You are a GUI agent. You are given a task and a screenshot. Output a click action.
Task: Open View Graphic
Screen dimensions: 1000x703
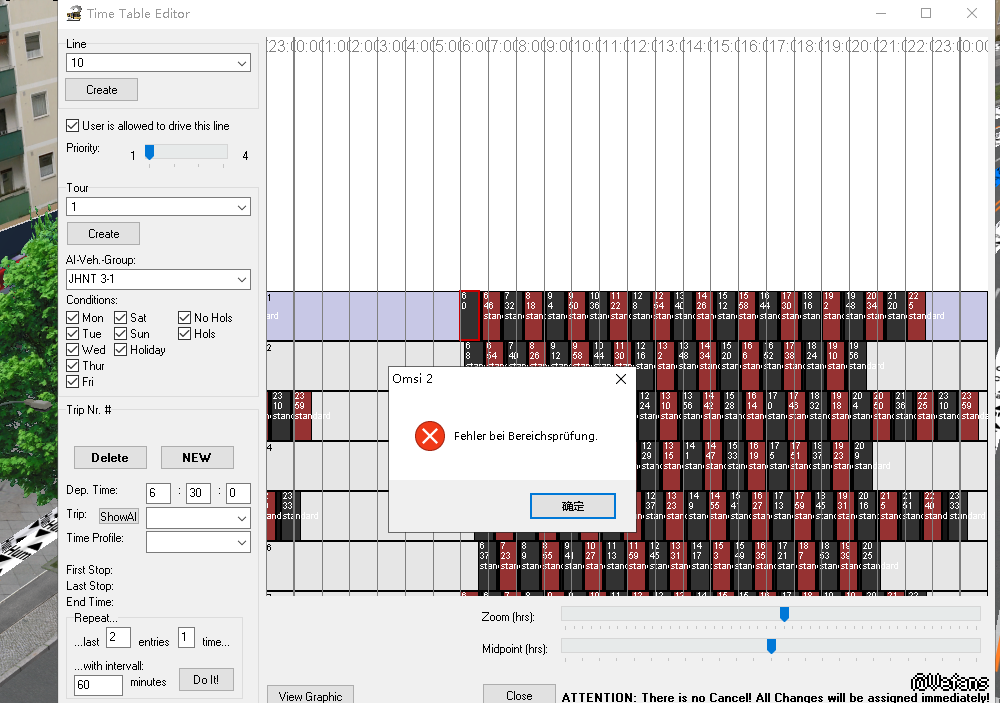(310, 696)
